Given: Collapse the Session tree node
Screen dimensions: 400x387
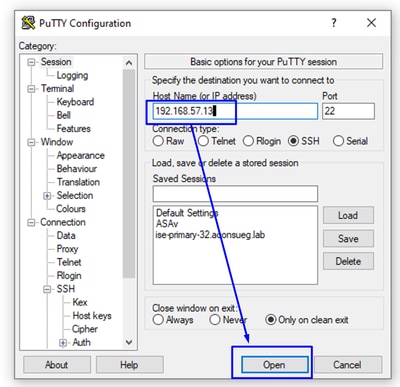Looking at the screenshot, I should 31,62.
